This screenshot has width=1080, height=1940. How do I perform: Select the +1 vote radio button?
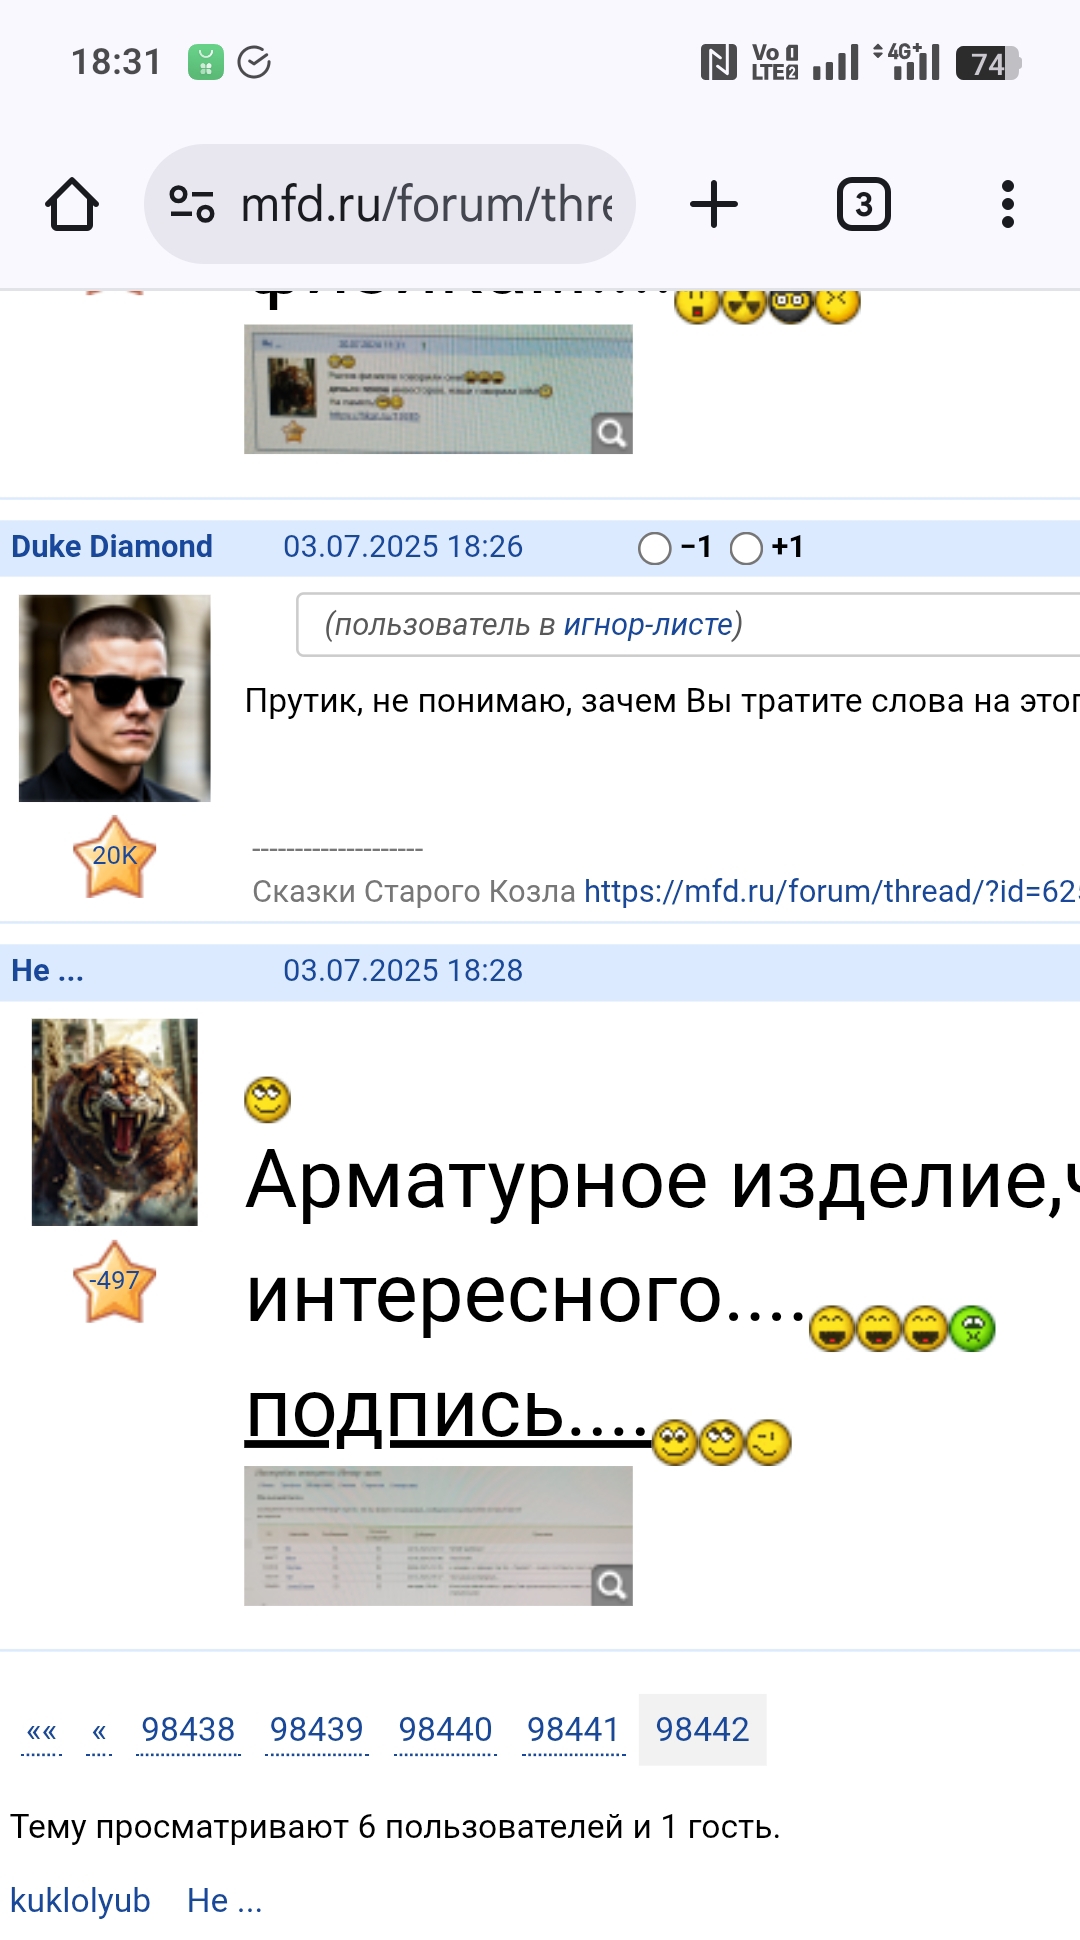[746, 548]
